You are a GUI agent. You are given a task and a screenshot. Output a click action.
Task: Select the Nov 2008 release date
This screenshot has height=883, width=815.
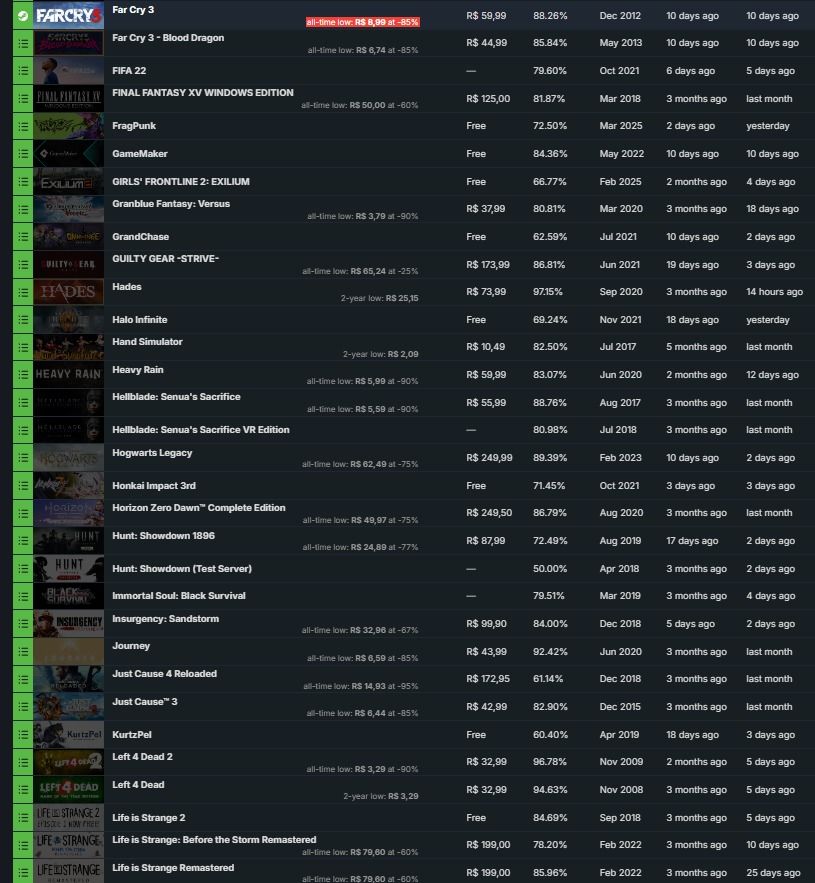[x=621, y=790]
